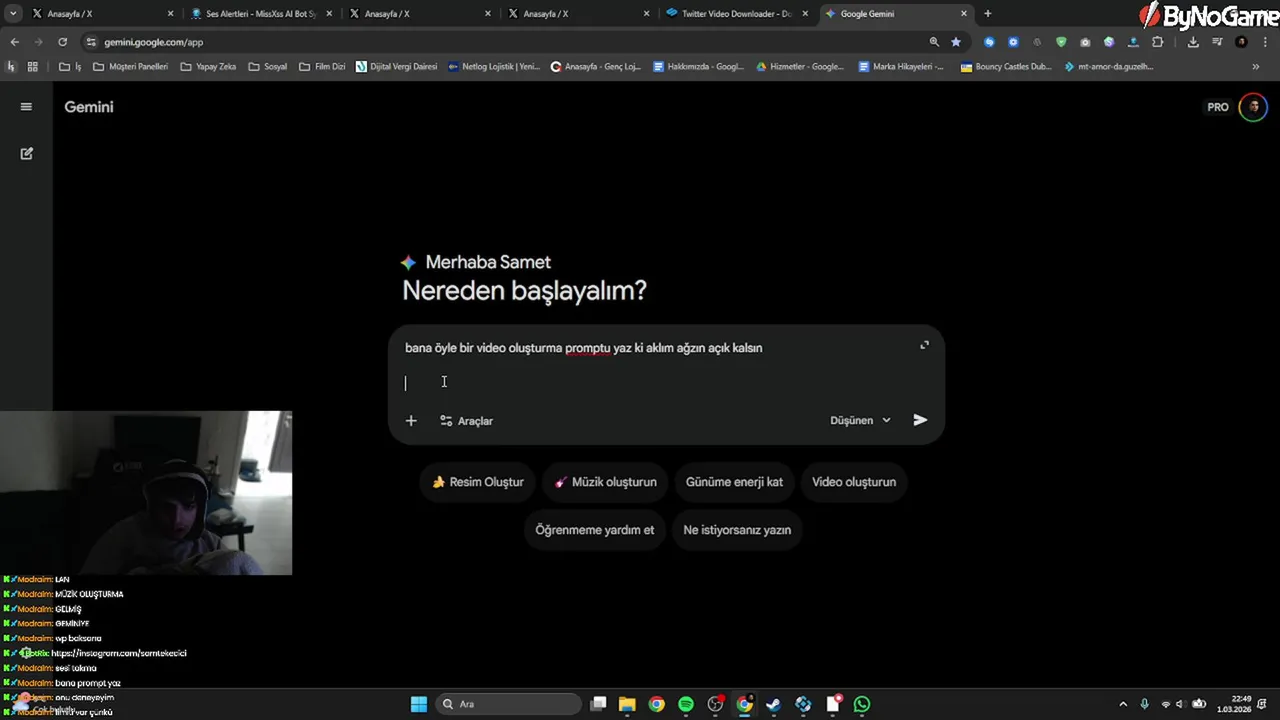Select the Ne istiyorsanız yazın chip
Viewport: 1280px width, 720px height.
737,530
